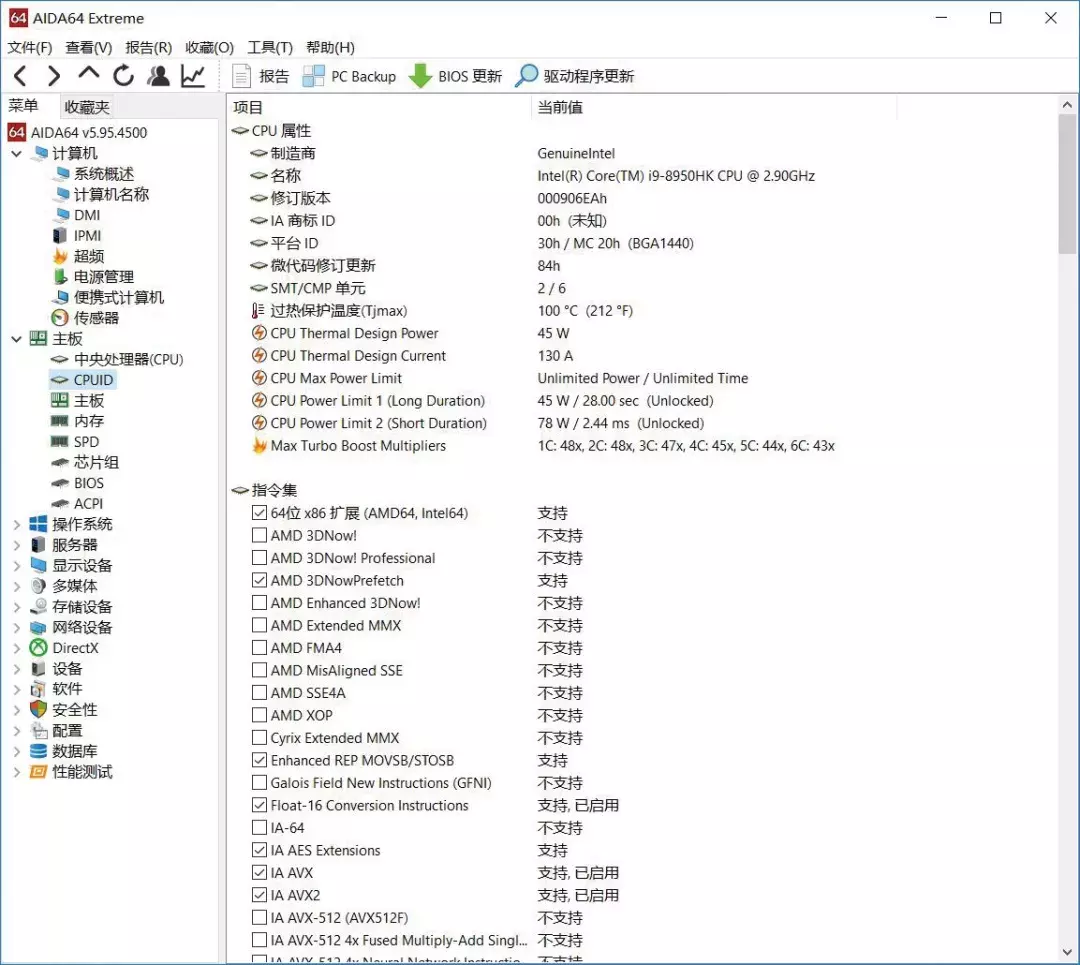Open the 工具(T) menu
The width and height of the screenshot is (1080, 965).
click(270, 48)
